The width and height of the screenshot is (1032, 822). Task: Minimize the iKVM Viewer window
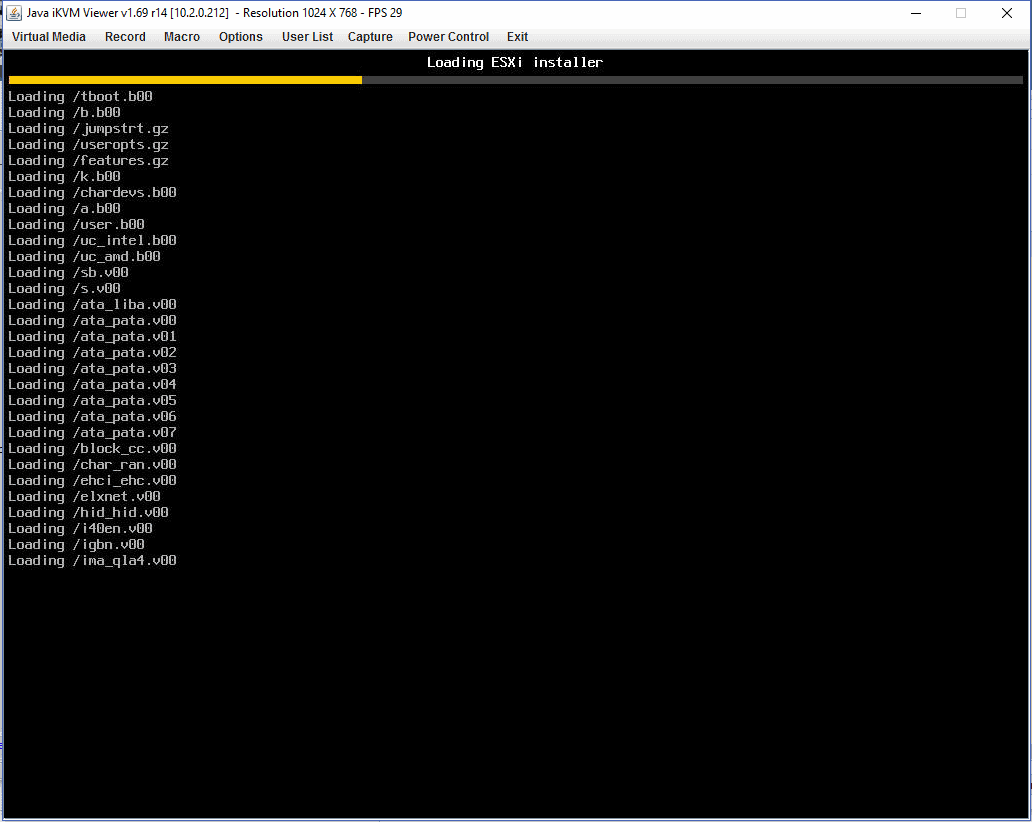point(916,13)
